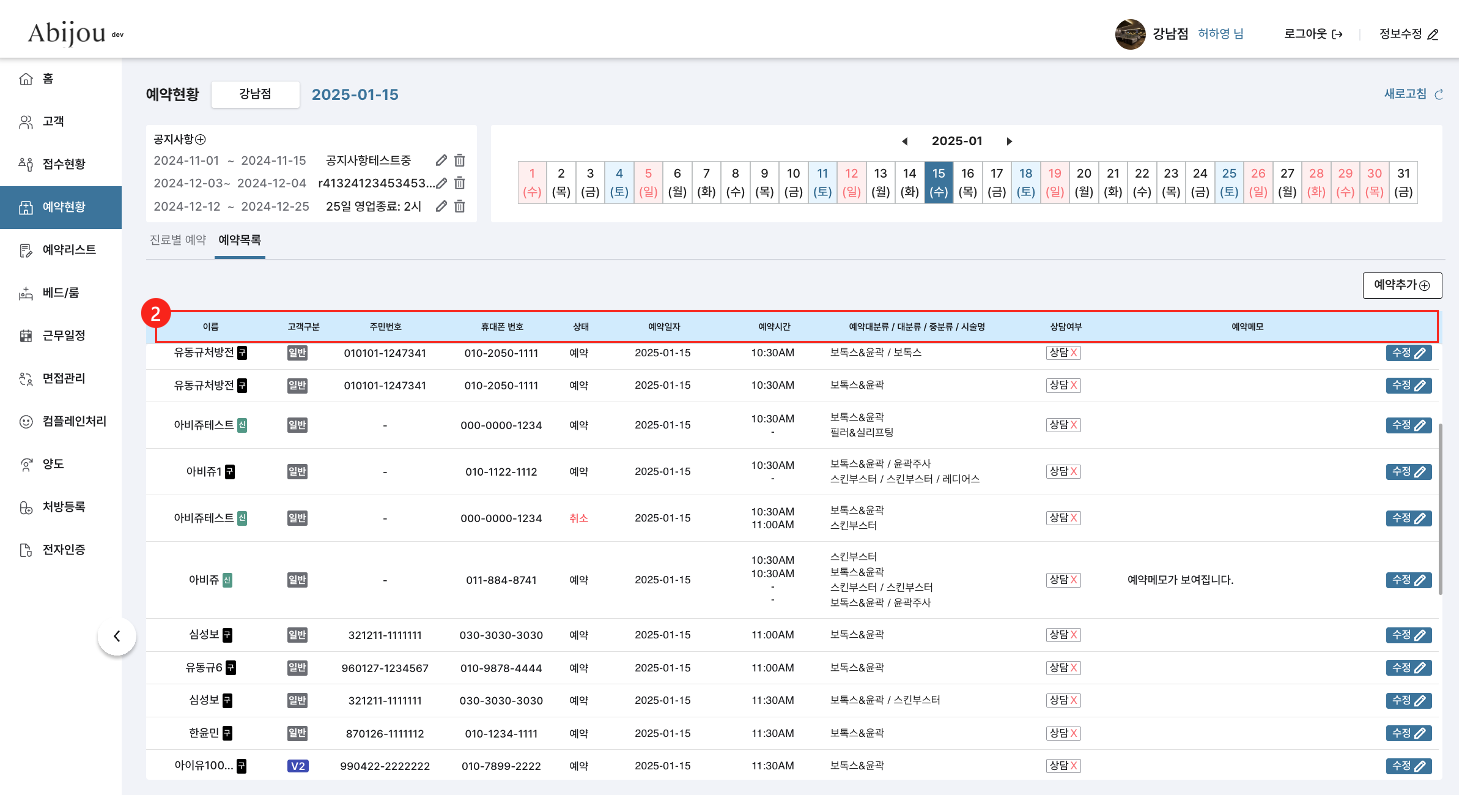Toggle 상담 X checkbox for 심성보 11:00AM row
The height and width of the screenshot is (795, 1459).
pos(1063,635)
